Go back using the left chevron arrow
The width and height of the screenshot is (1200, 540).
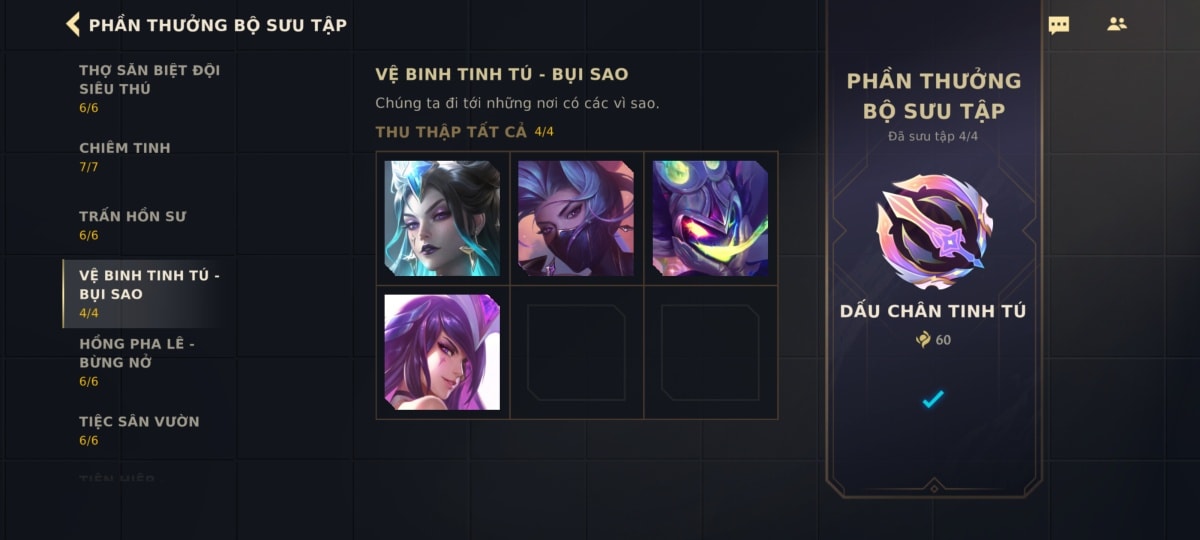coord(73,24)
